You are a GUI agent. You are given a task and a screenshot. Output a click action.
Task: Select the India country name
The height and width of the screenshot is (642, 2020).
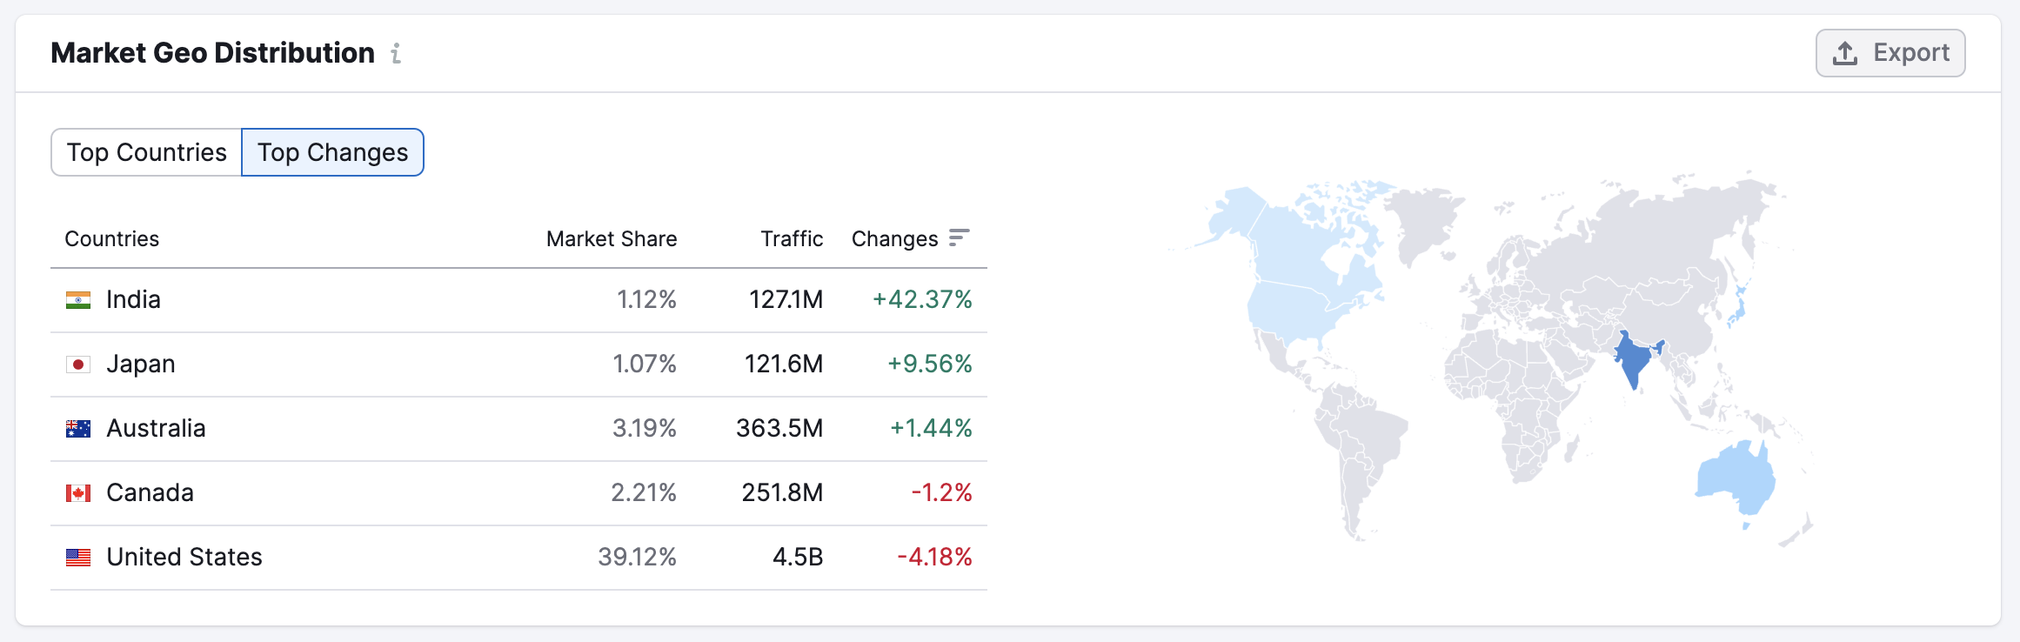(x=133, y=300)
